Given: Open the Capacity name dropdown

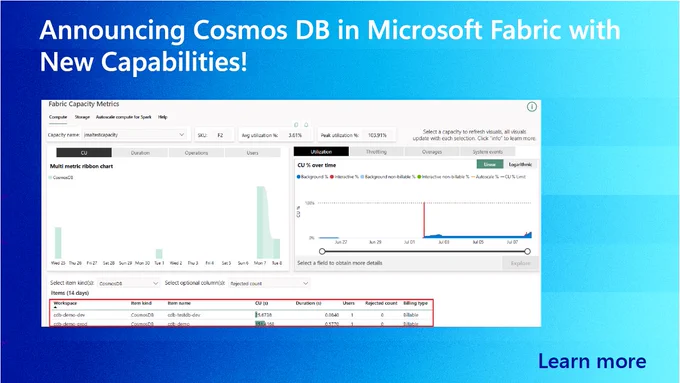Looking at the screenshot, I should pyautogui.click(x=134, y=135).
